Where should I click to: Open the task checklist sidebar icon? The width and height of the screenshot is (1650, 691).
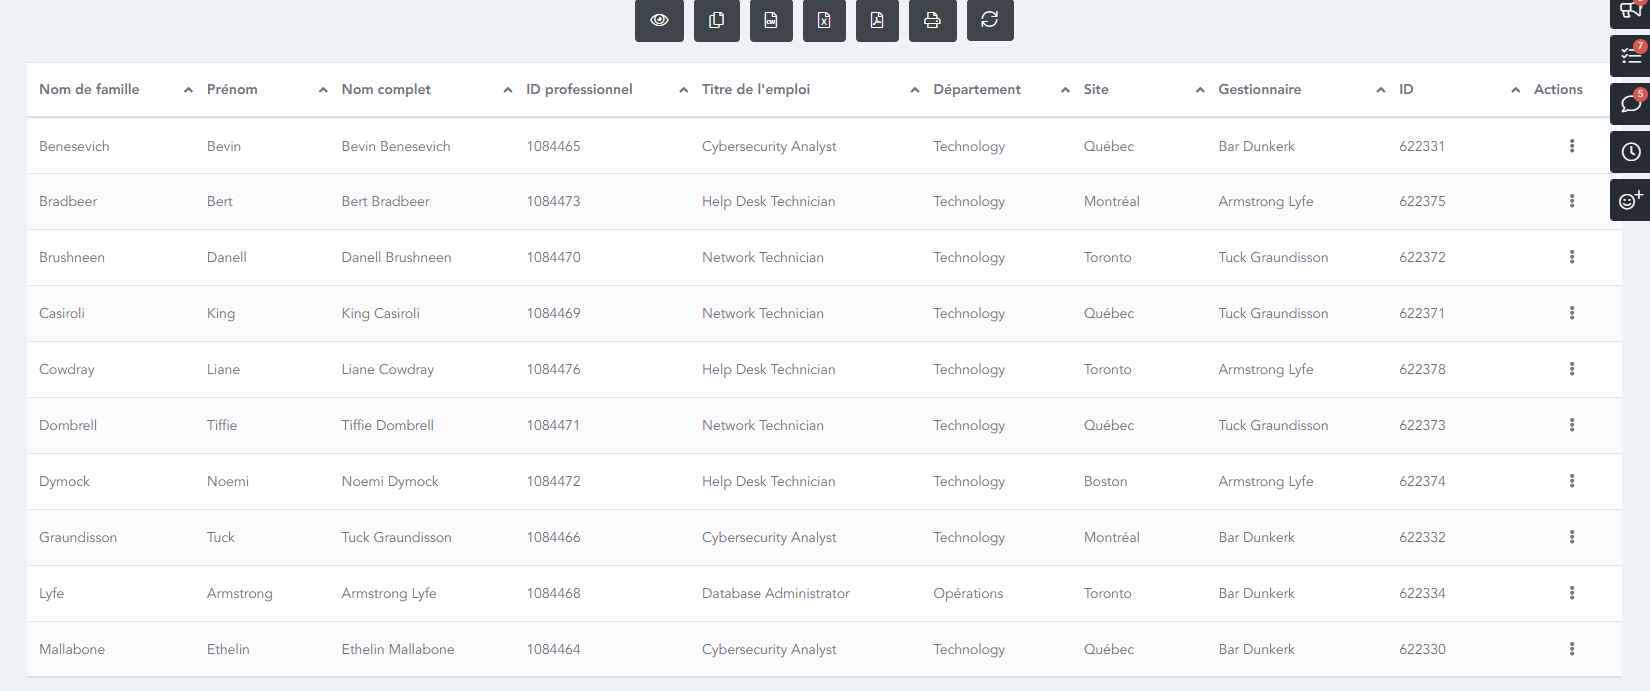coord(1631,56)
